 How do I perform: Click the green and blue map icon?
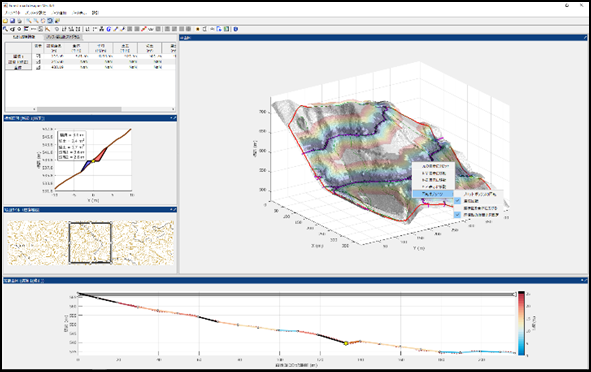[x=226, y=29]
